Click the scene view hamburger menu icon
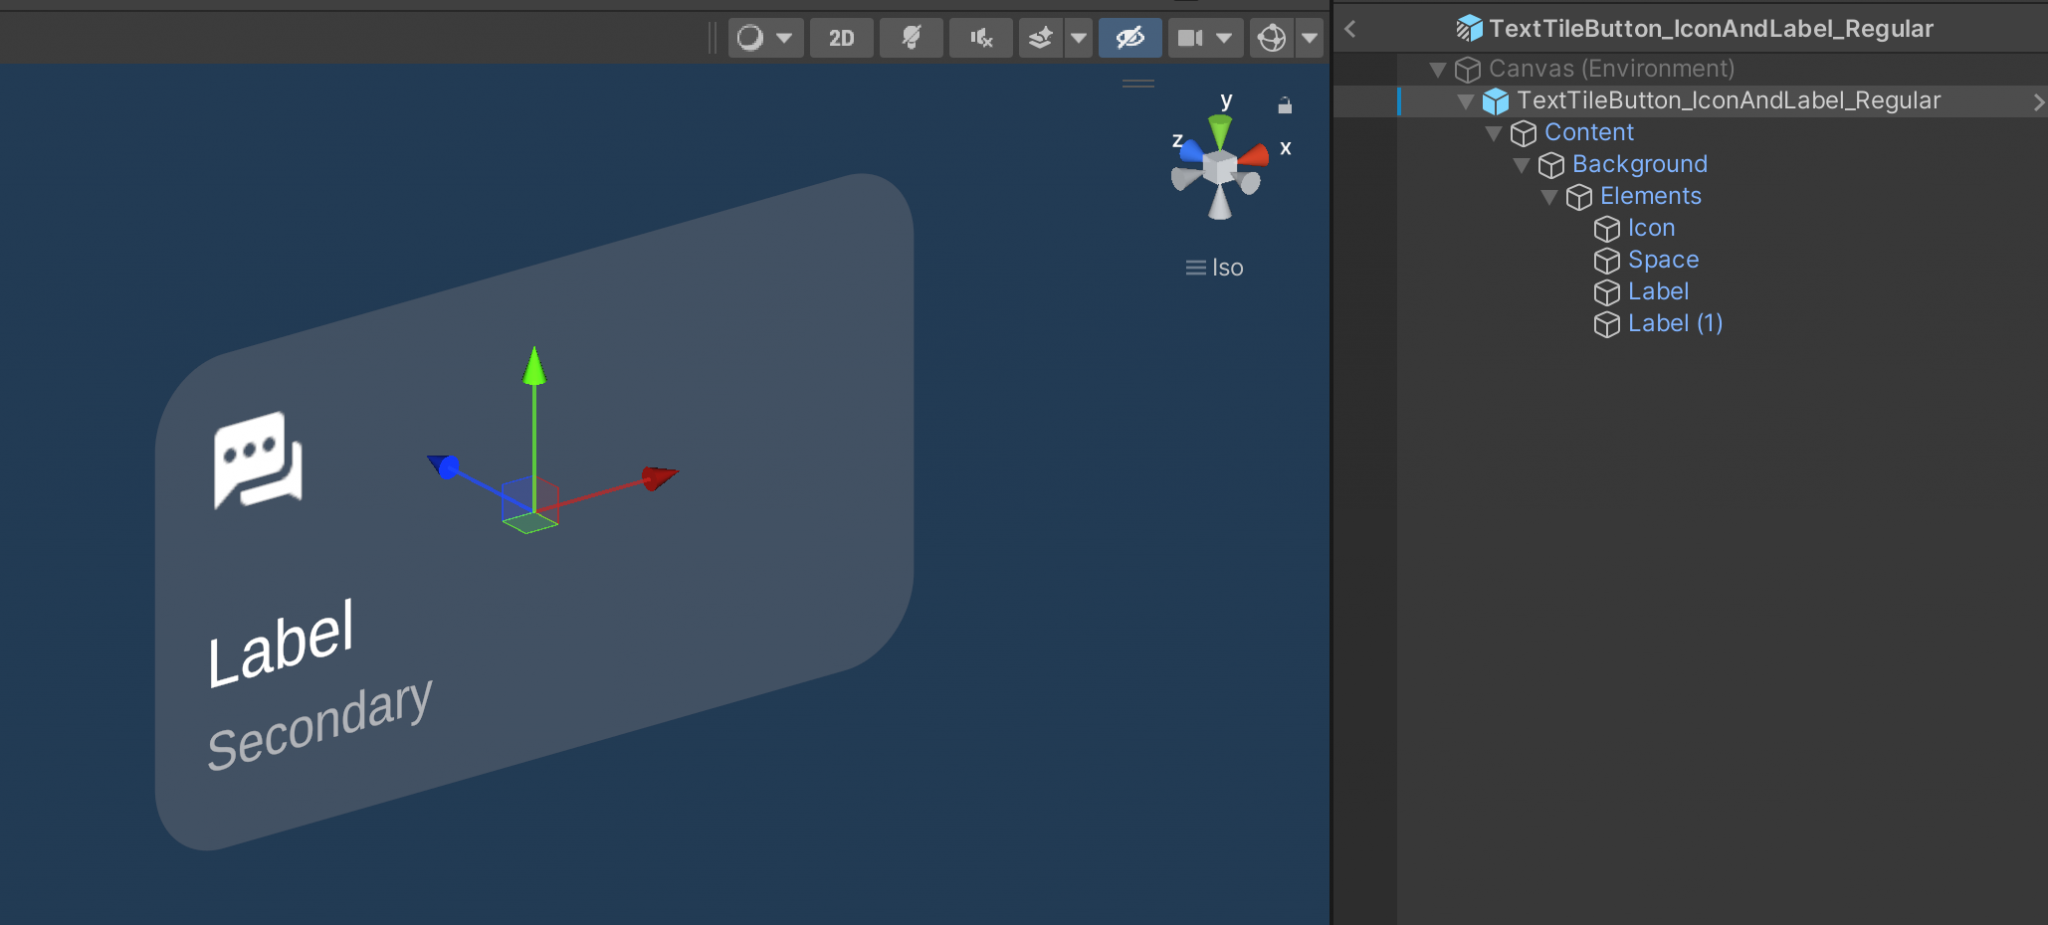 [1138, 84]
